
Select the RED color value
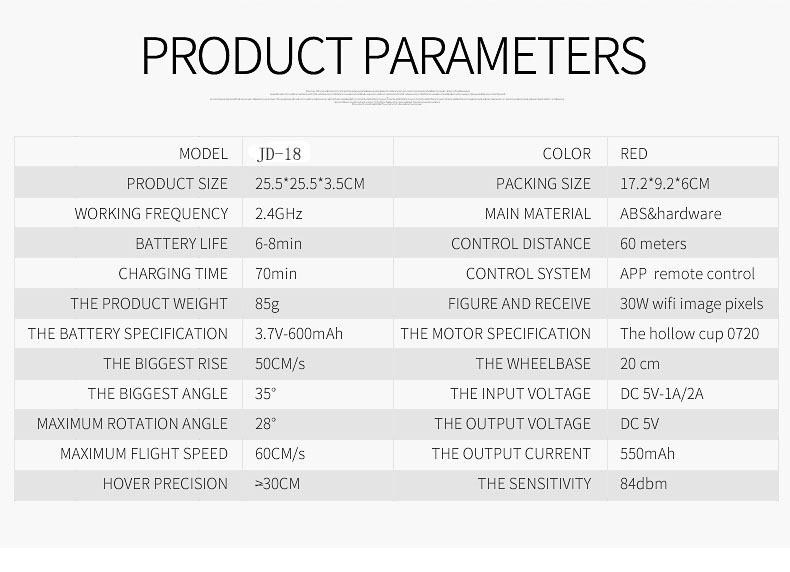(634, 154)
